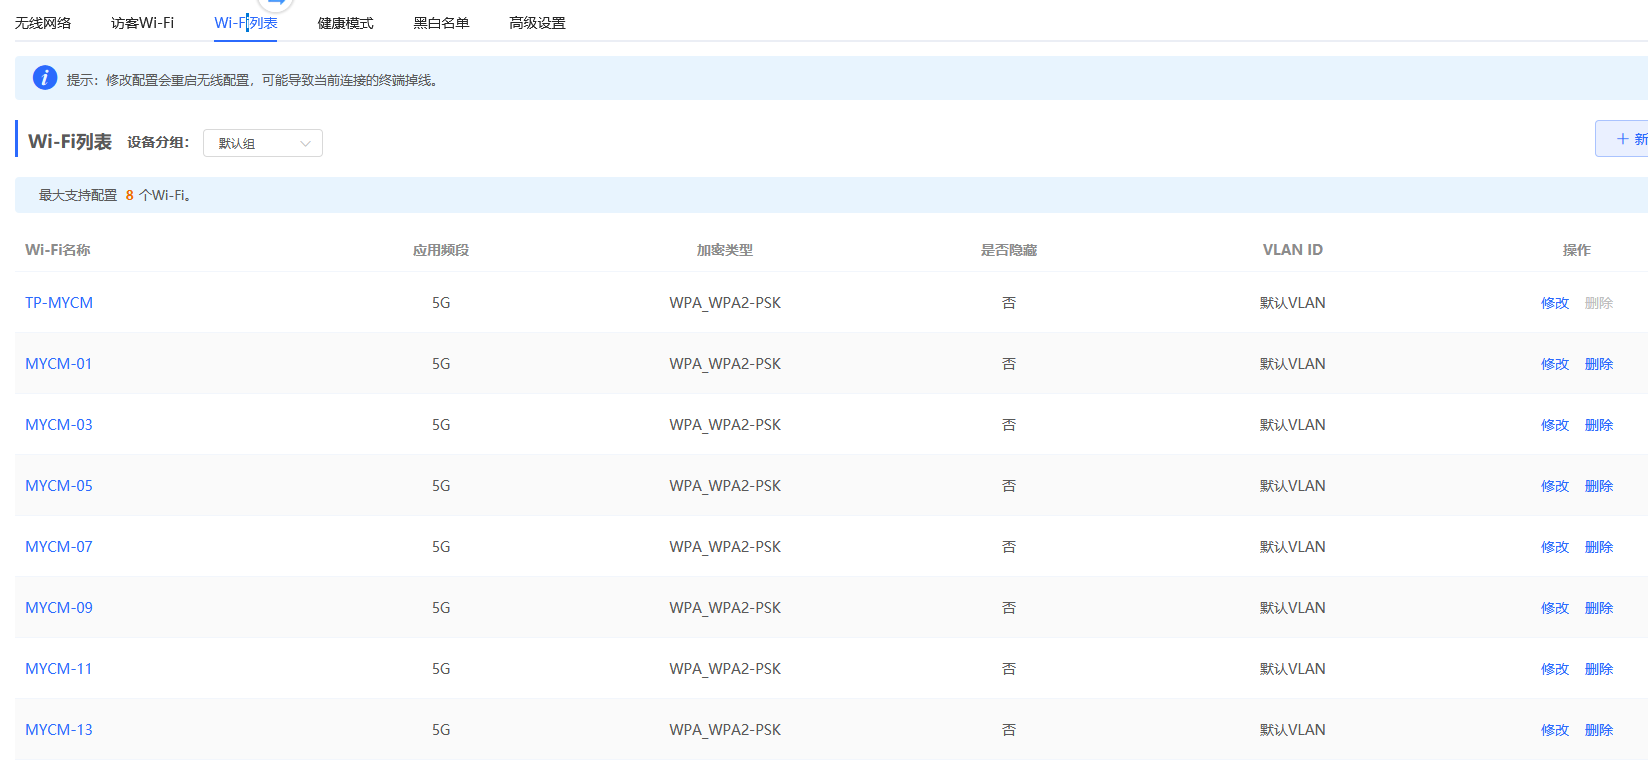Click 修改 for MYCM-09
Viewport: 1648px width, 778px height.
click(1555, 608)
